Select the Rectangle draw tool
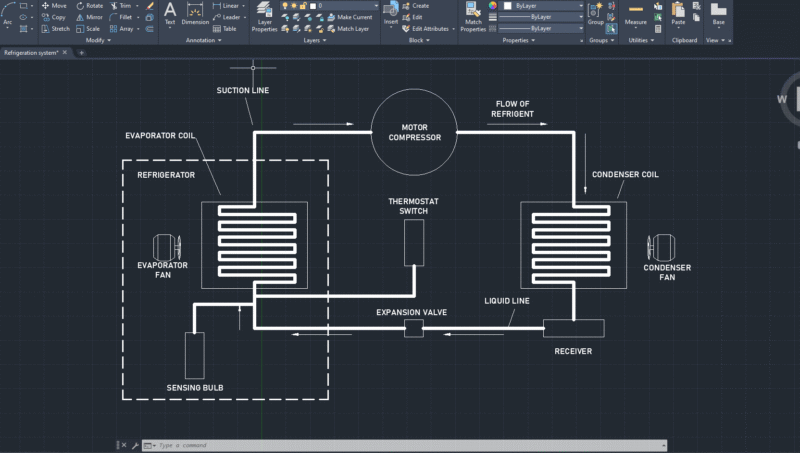800x453 pixels. click(23, 6)
